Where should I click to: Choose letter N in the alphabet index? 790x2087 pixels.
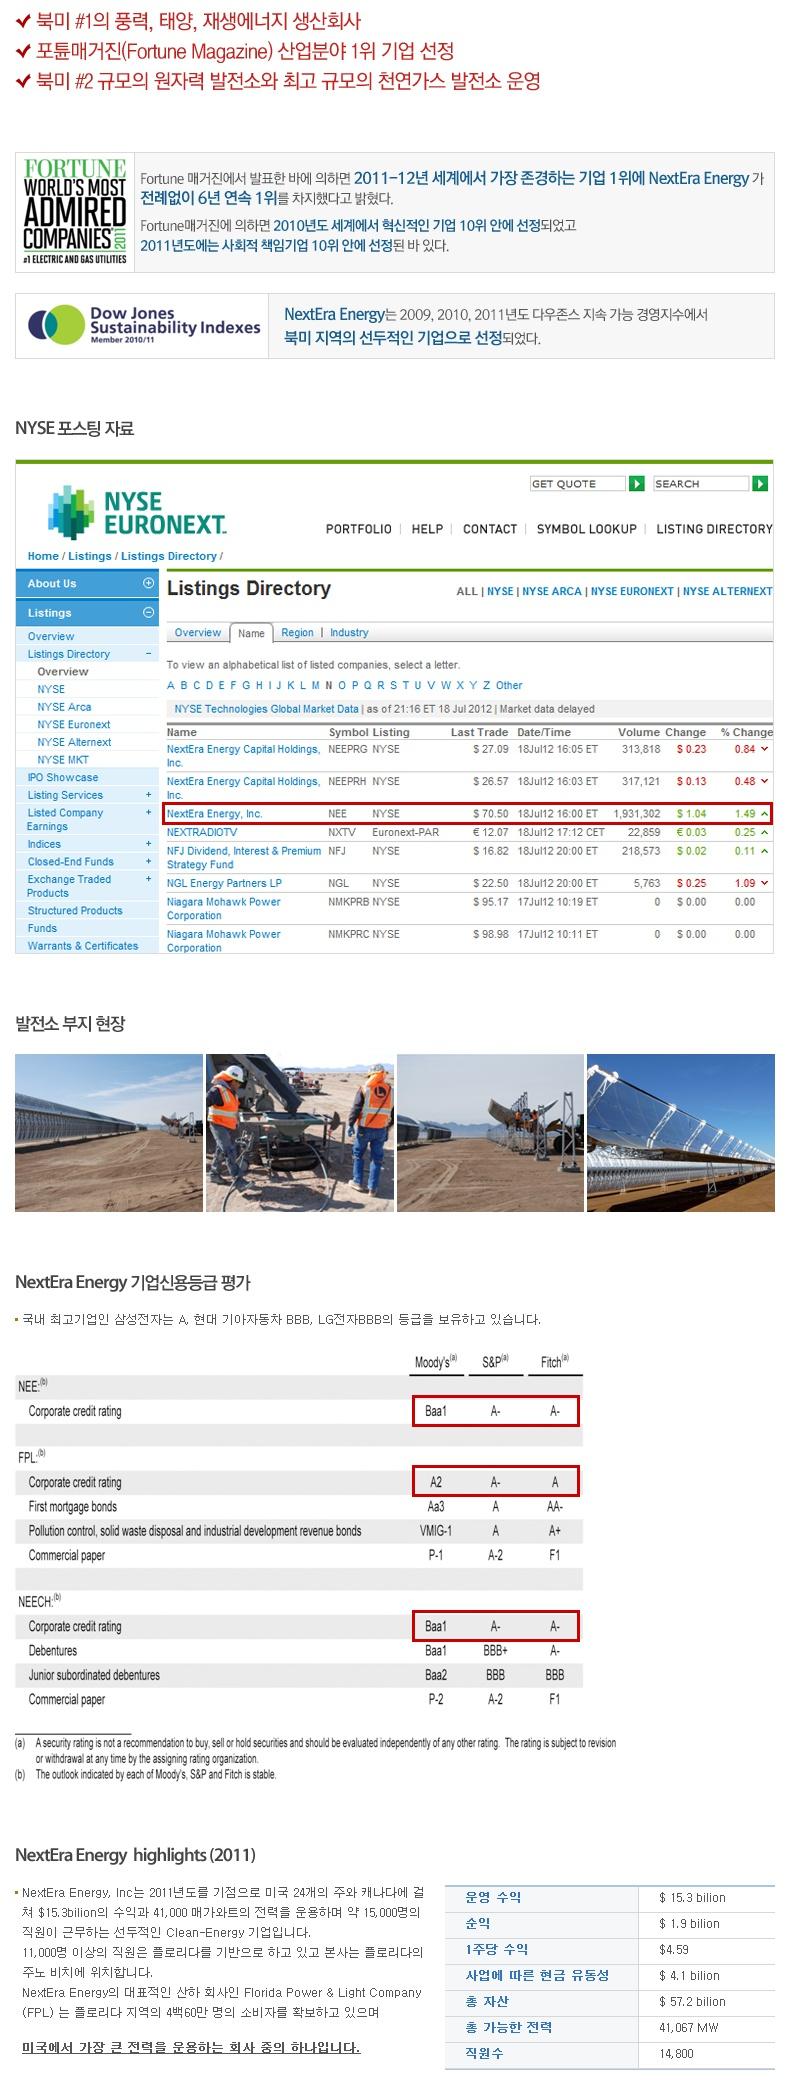tap(329, 686)
